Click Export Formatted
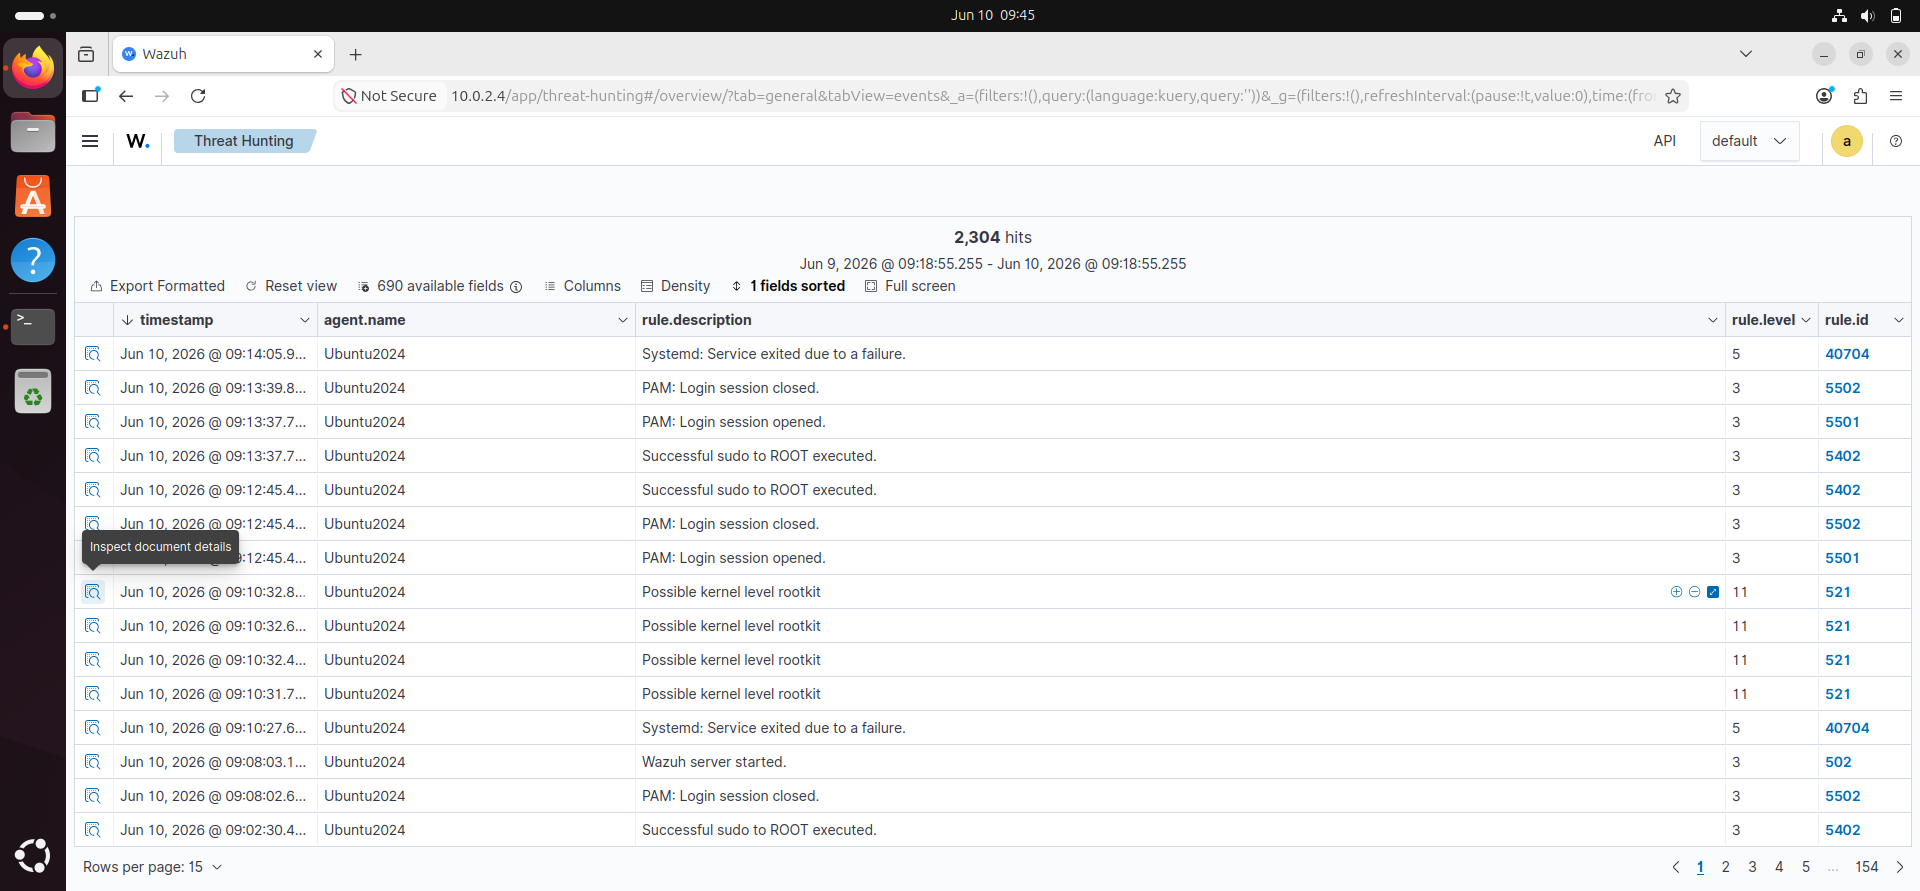Screen dimensions: 1920x891 point(157,286)
